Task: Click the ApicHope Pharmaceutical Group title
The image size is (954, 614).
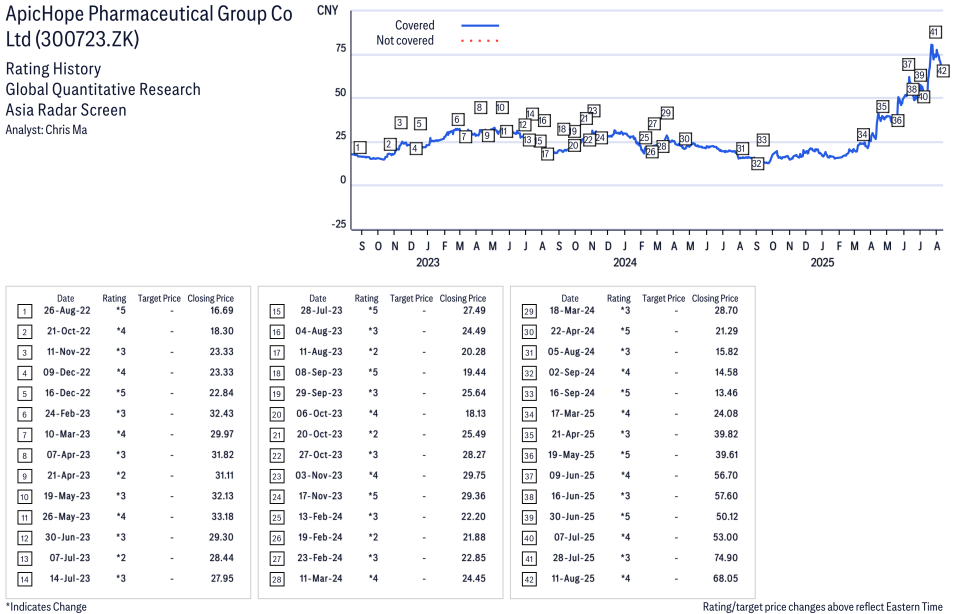Action: (x=149, y=26)
